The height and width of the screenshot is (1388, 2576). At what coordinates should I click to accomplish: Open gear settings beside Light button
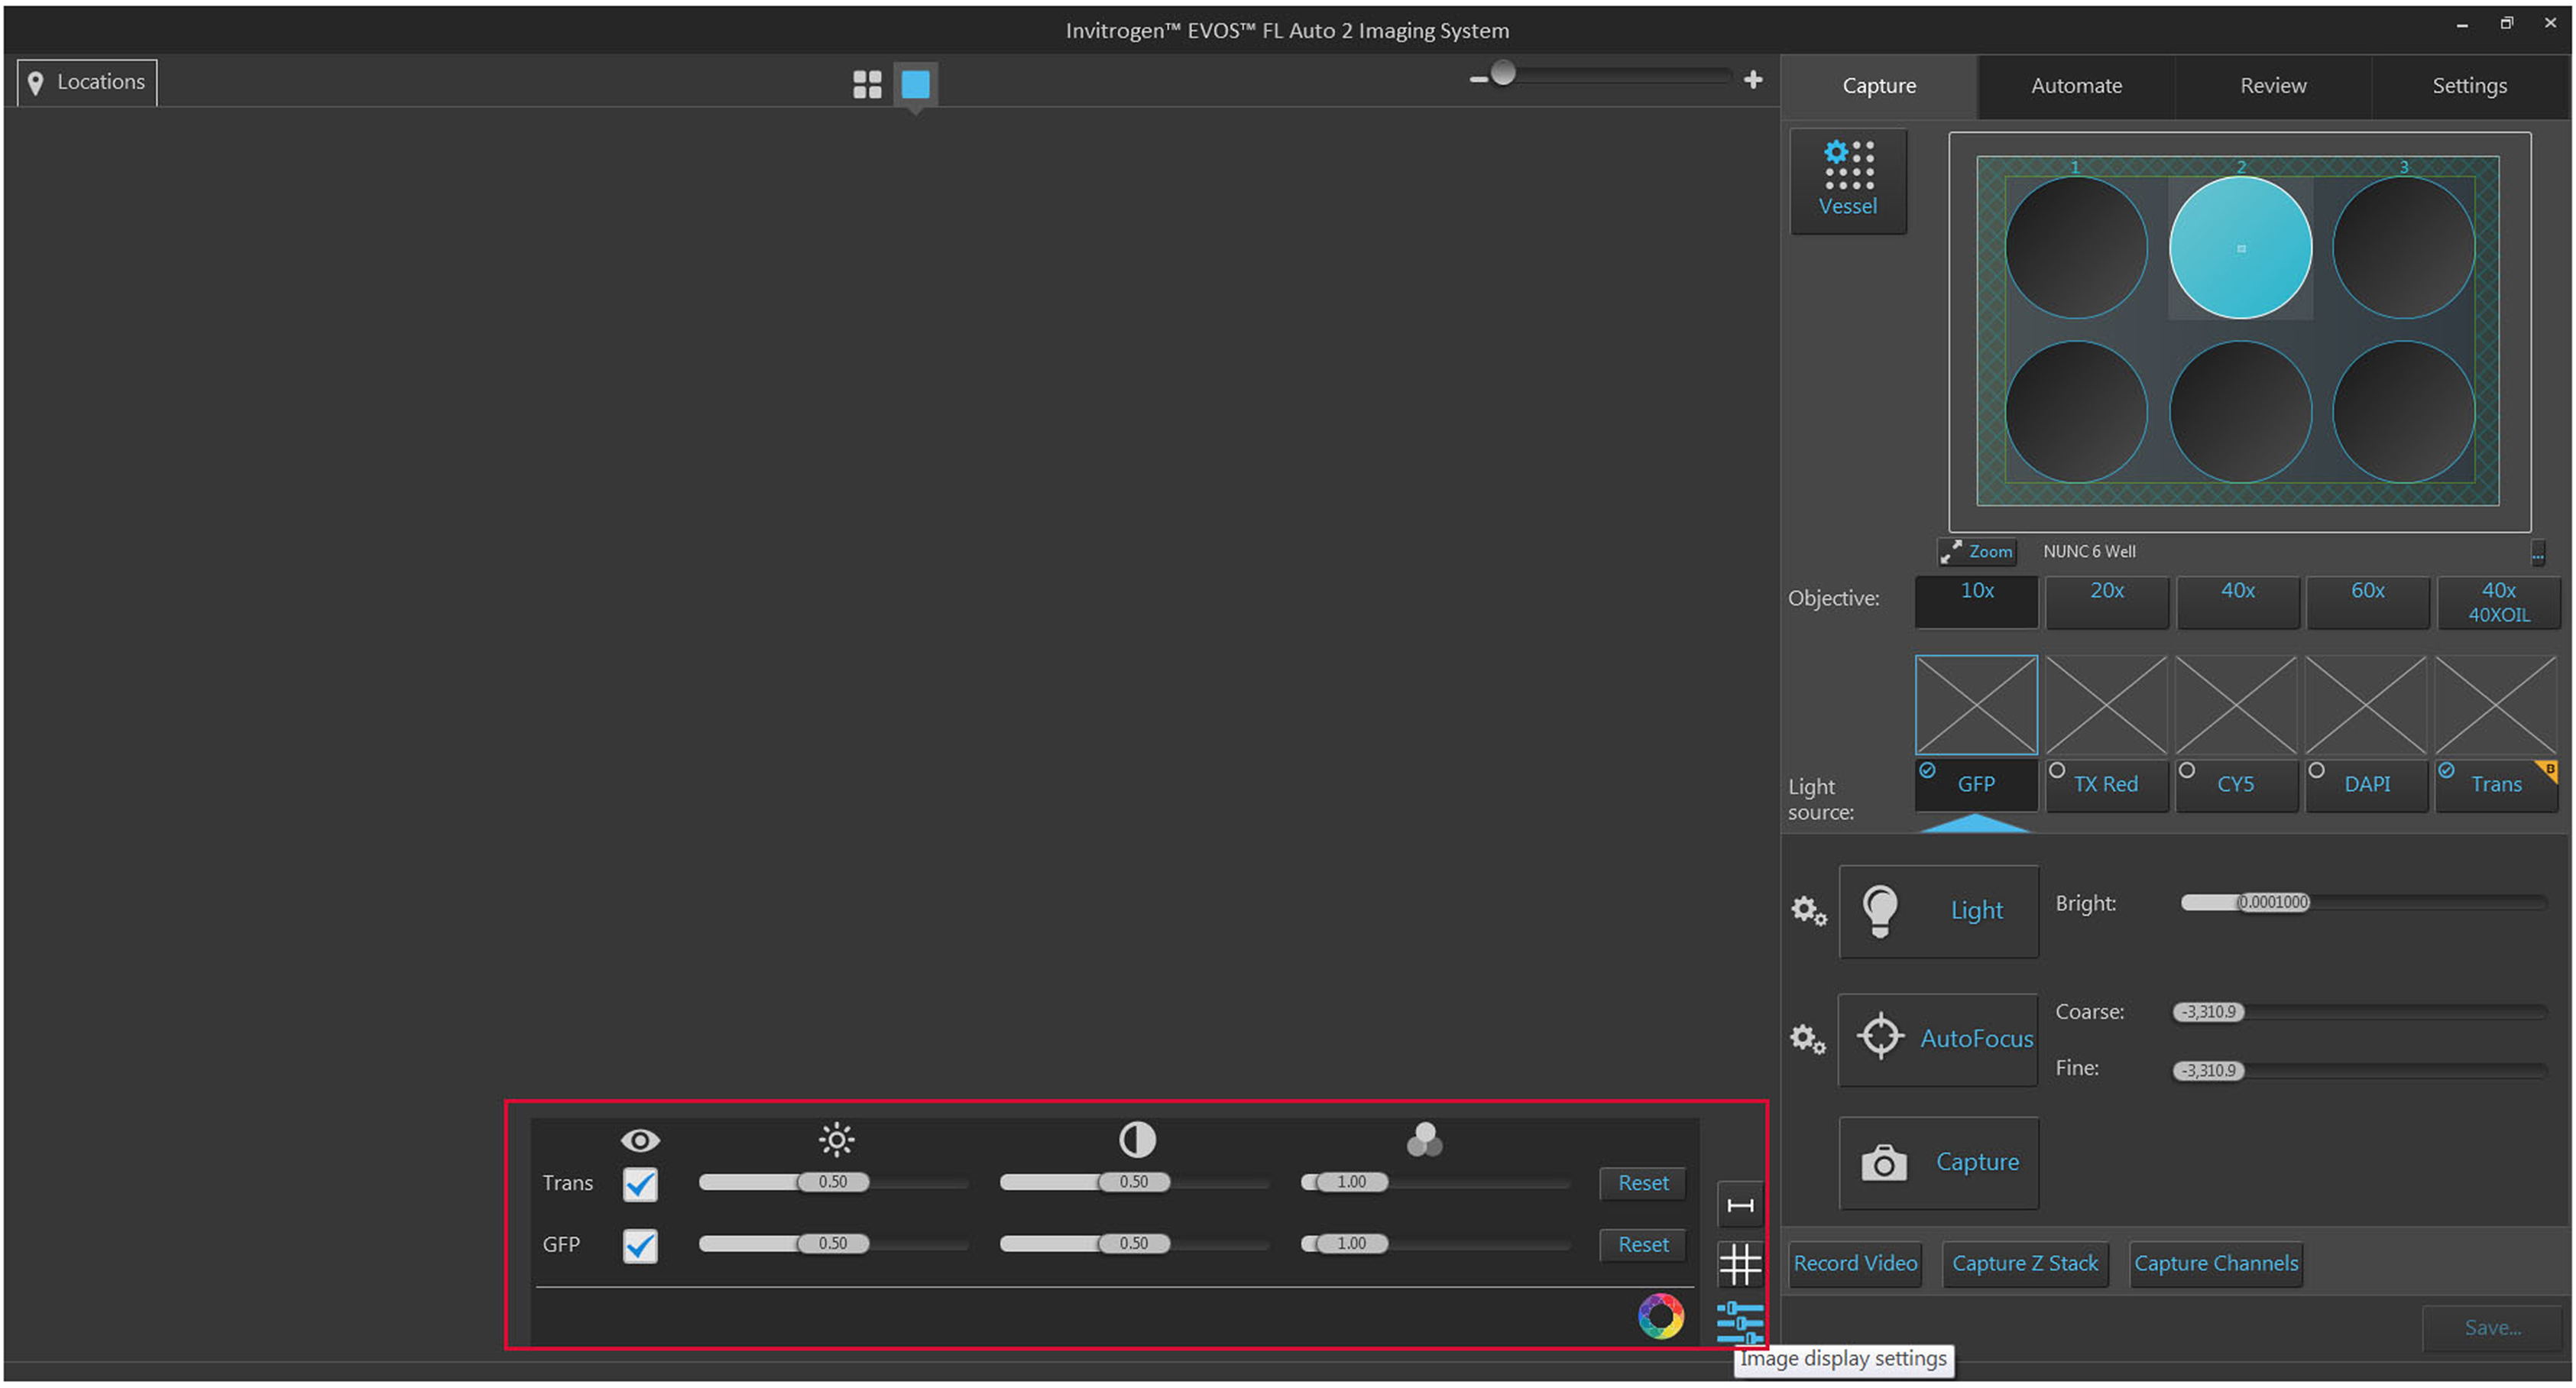[x=1808, y=911]
